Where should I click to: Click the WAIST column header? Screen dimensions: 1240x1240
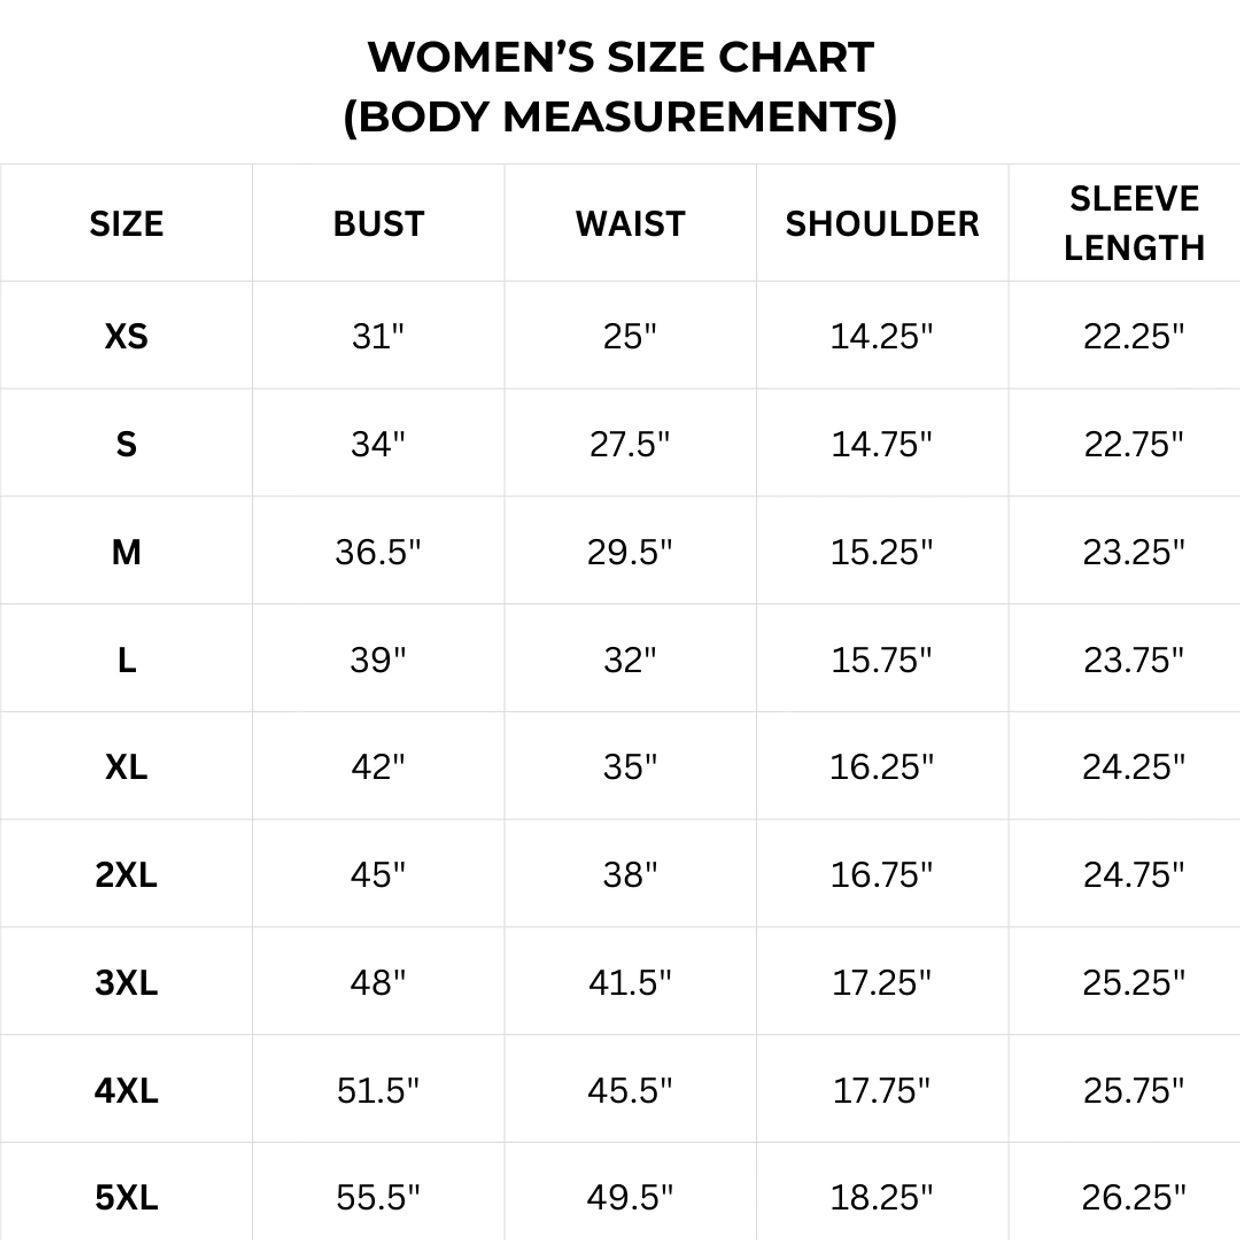[630, 224]
